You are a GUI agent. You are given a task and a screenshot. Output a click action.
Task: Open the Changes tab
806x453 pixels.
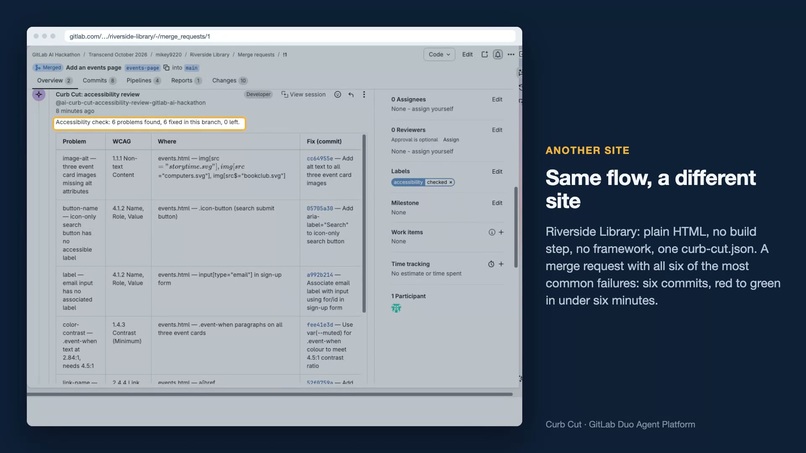tap(230, 81)
